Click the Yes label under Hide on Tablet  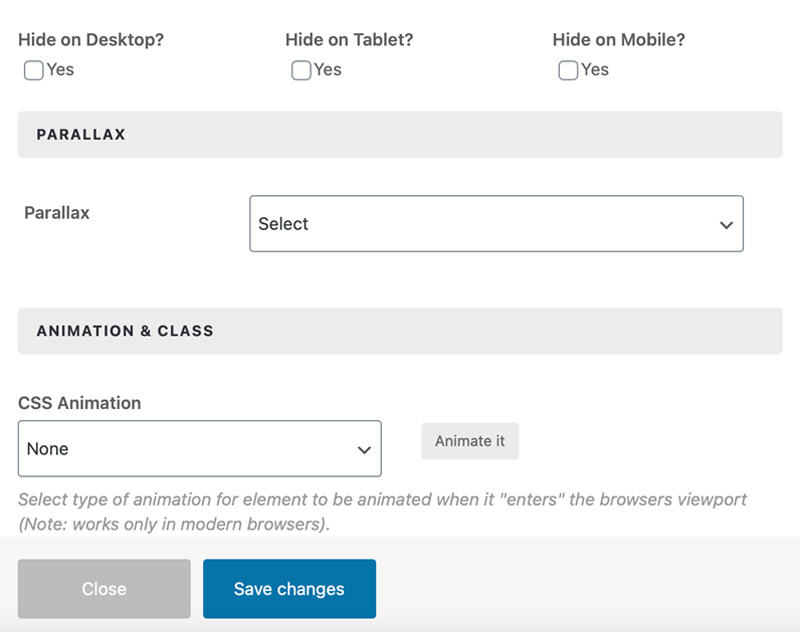coord(328,70)
